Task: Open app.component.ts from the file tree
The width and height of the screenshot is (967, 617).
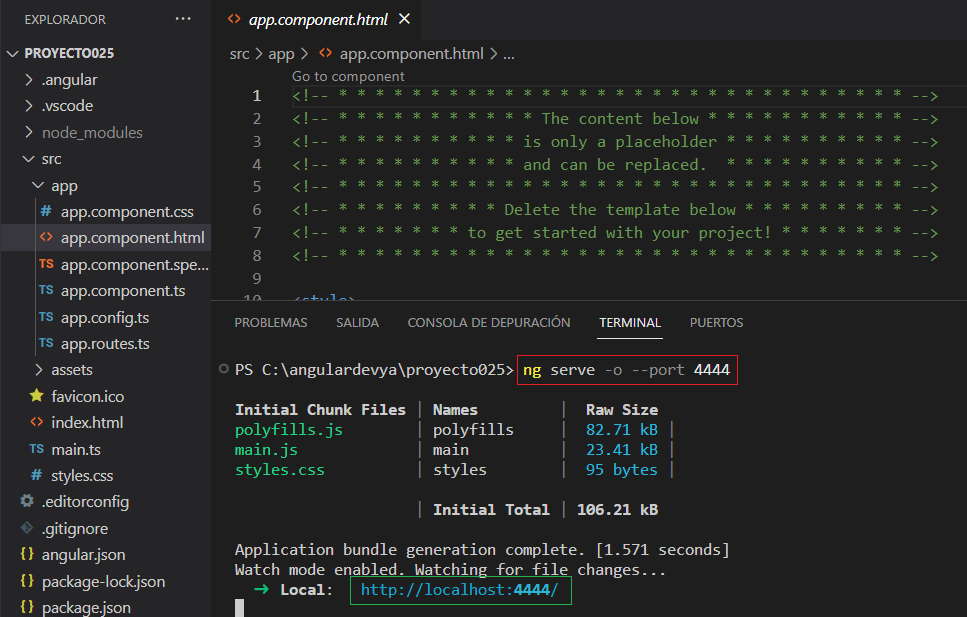Action: pyautogui.click(x=123, y=291)
